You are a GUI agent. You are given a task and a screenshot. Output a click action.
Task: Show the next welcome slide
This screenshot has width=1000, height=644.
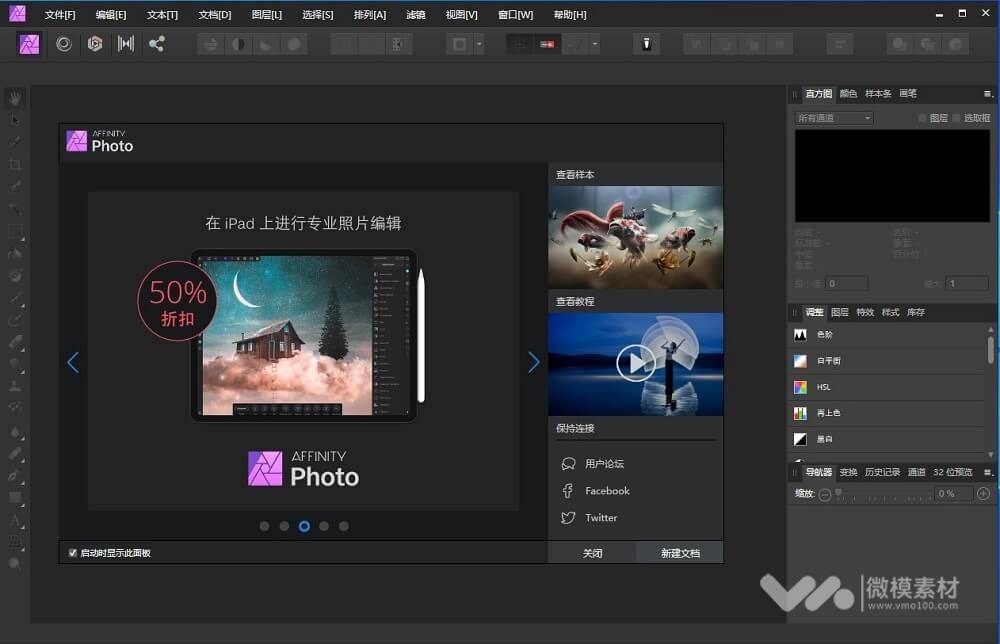pyautogui.click(x=534, y=363)
